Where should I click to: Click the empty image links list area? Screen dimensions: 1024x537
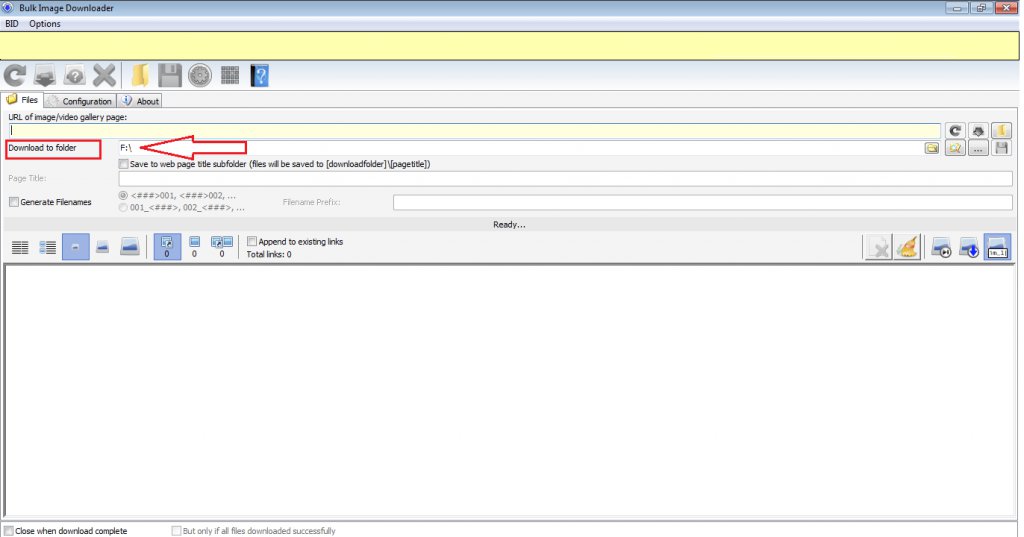[509, 391]
